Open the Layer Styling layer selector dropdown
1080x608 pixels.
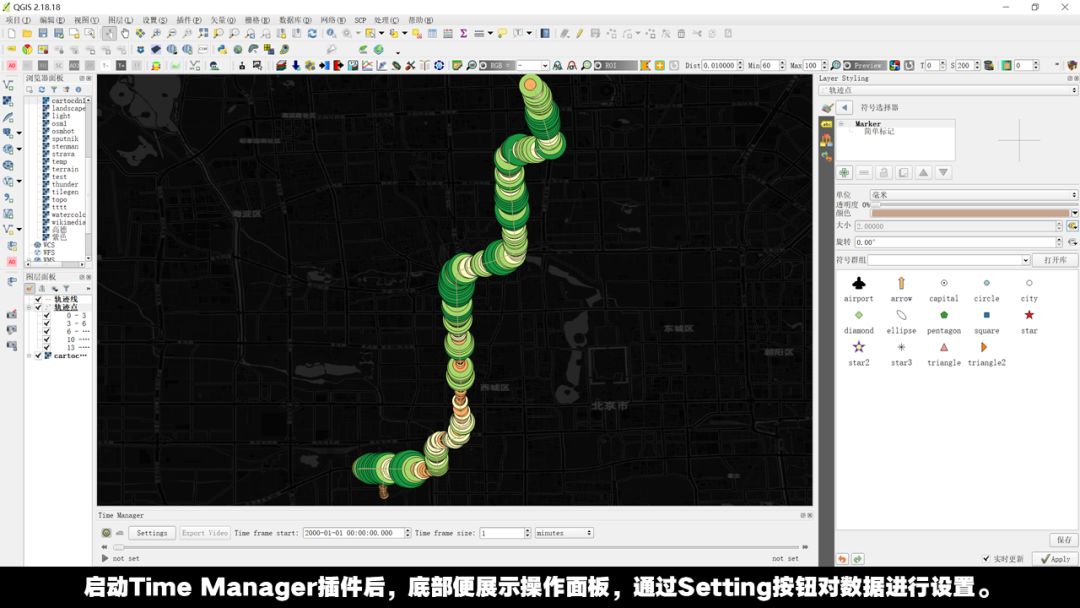click(x=948, y=90)
